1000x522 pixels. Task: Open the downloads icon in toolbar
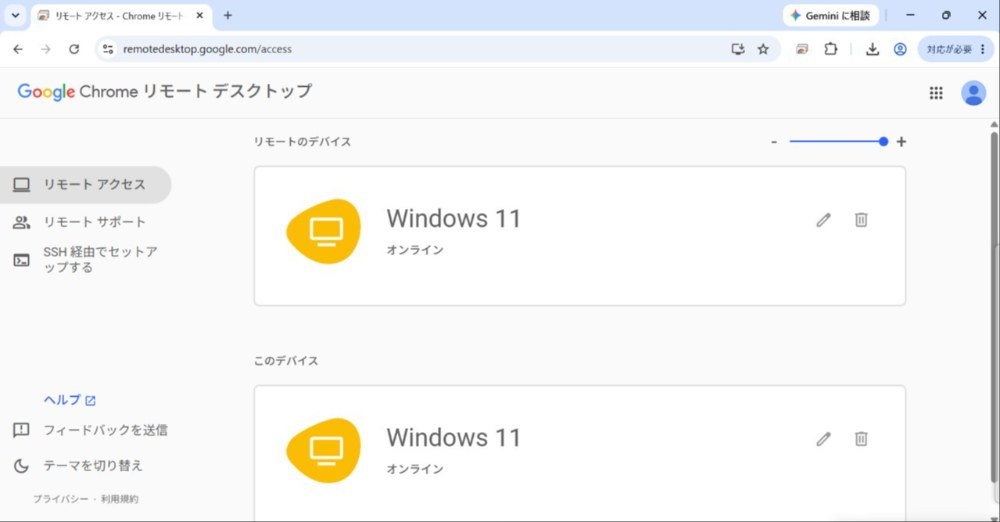[872, 49]
